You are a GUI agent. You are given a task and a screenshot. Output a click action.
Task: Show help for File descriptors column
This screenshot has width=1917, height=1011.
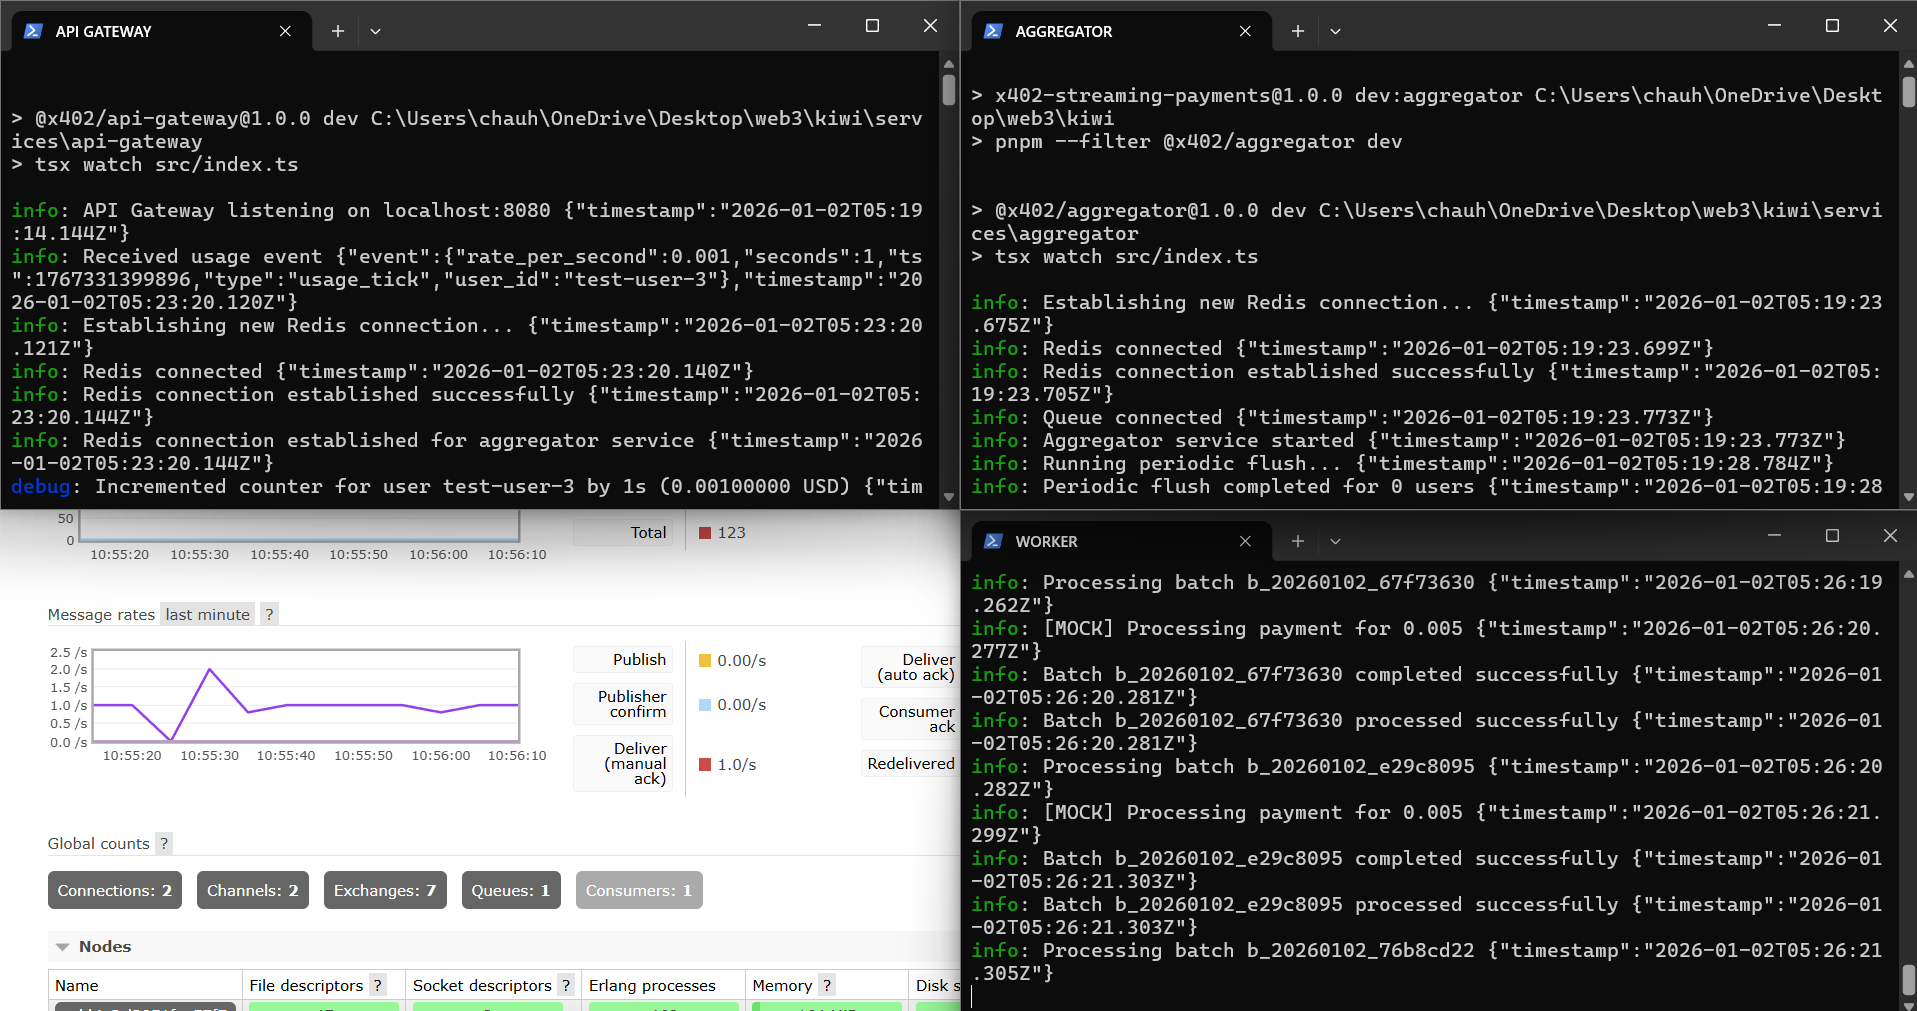click(378, 985)
